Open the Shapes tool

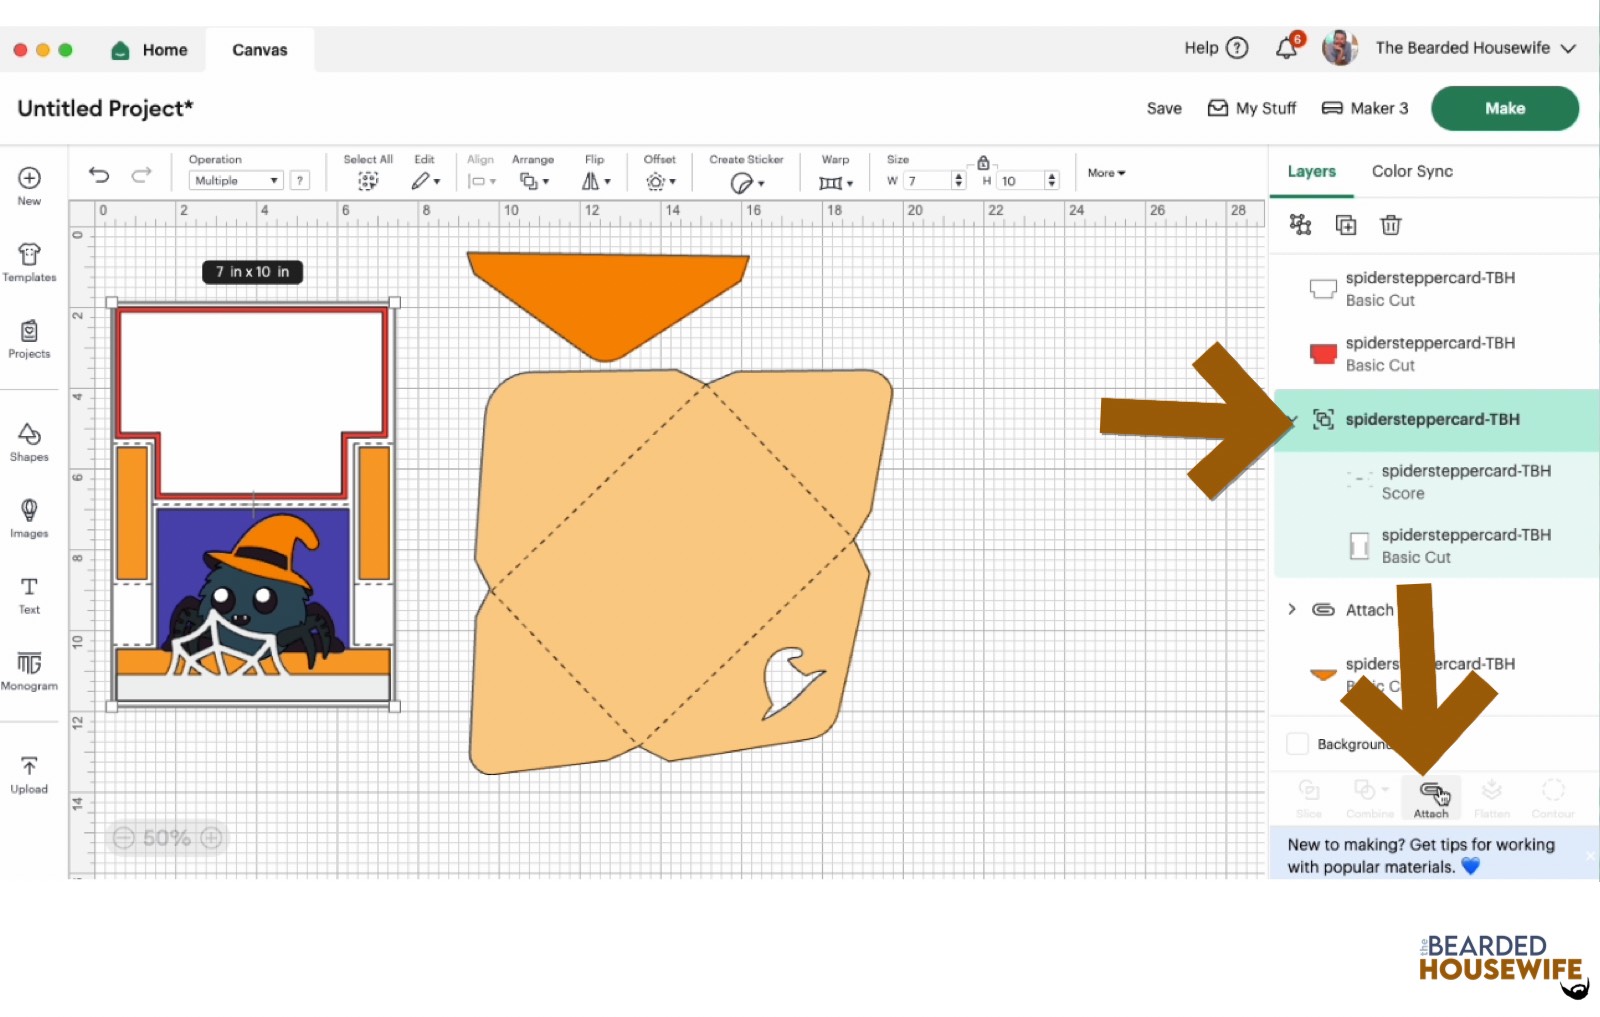pos(29,441)
